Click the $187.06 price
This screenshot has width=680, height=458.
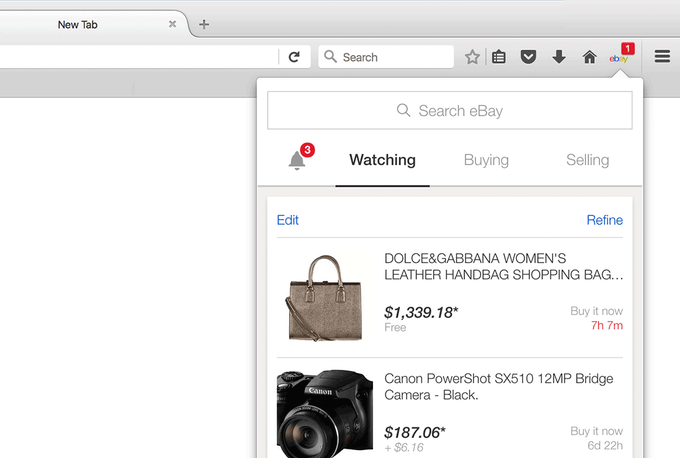tap(415, 432)
